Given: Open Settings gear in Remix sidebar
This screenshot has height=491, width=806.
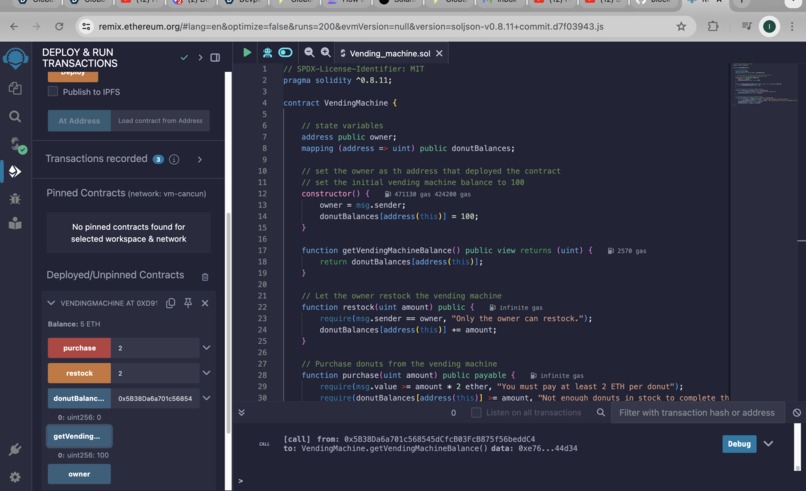Looking at the screenshot, I should pos(15,477).
